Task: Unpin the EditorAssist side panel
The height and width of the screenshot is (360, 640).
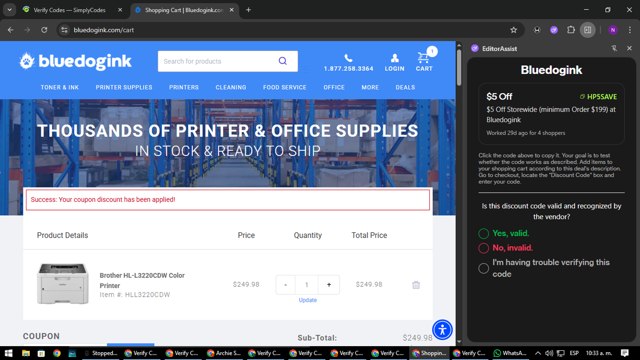Action: [x=614, y=48]
